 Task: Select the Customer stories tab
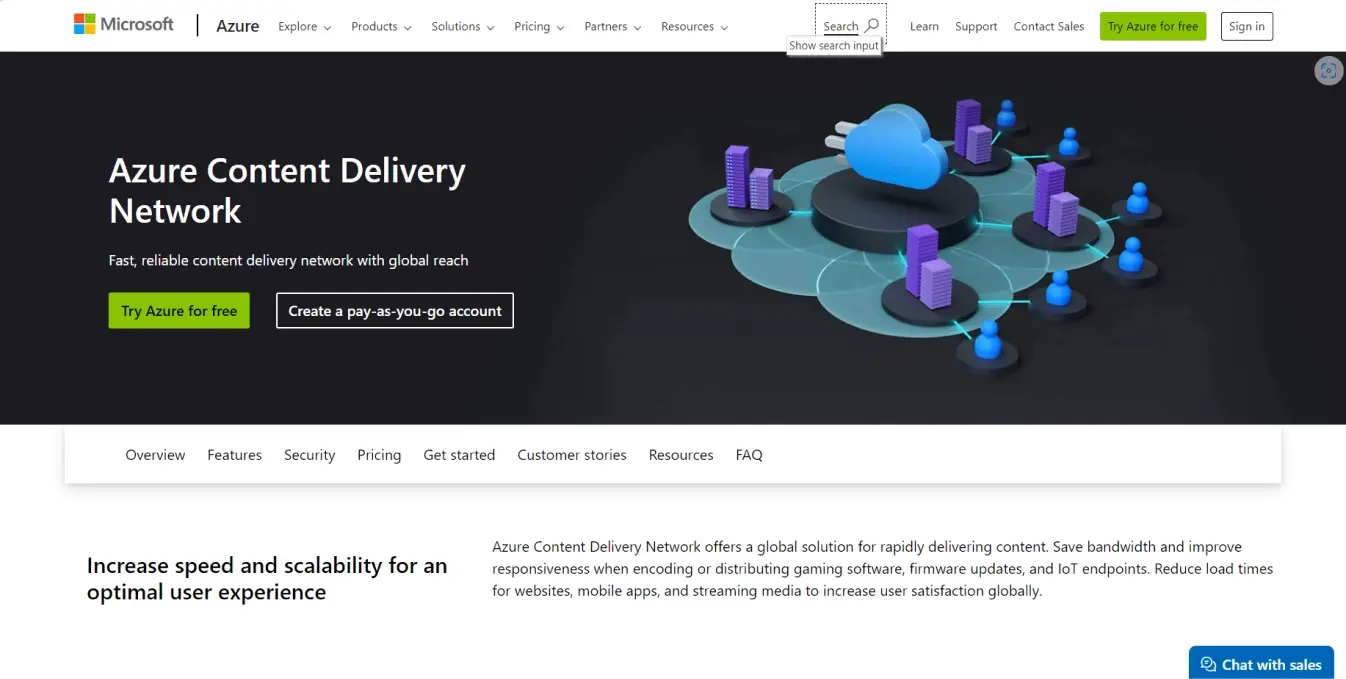pyautogui.click(x=572, y=455)
